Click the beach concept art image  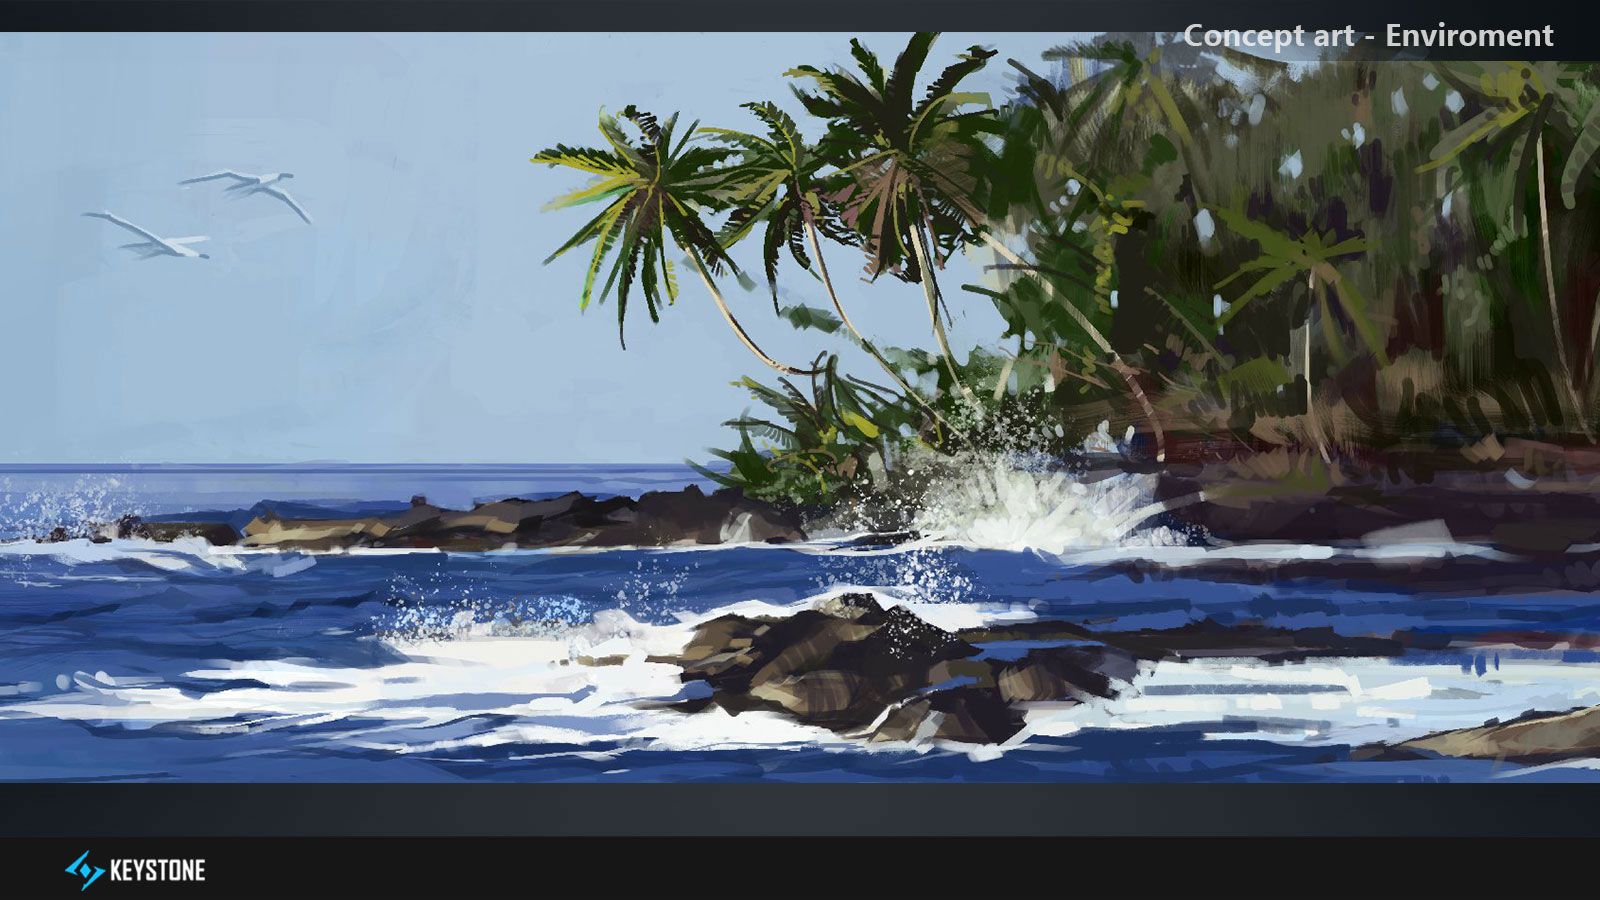click(x=800, y=407)
